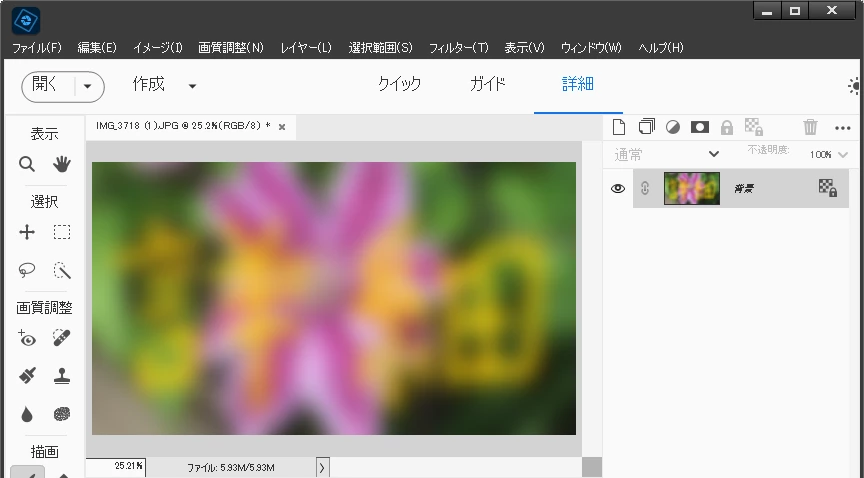This screenshot has width=864, height=478.
Task: Open the dropdown arrow beside 開く
Action: pos(87,87)
